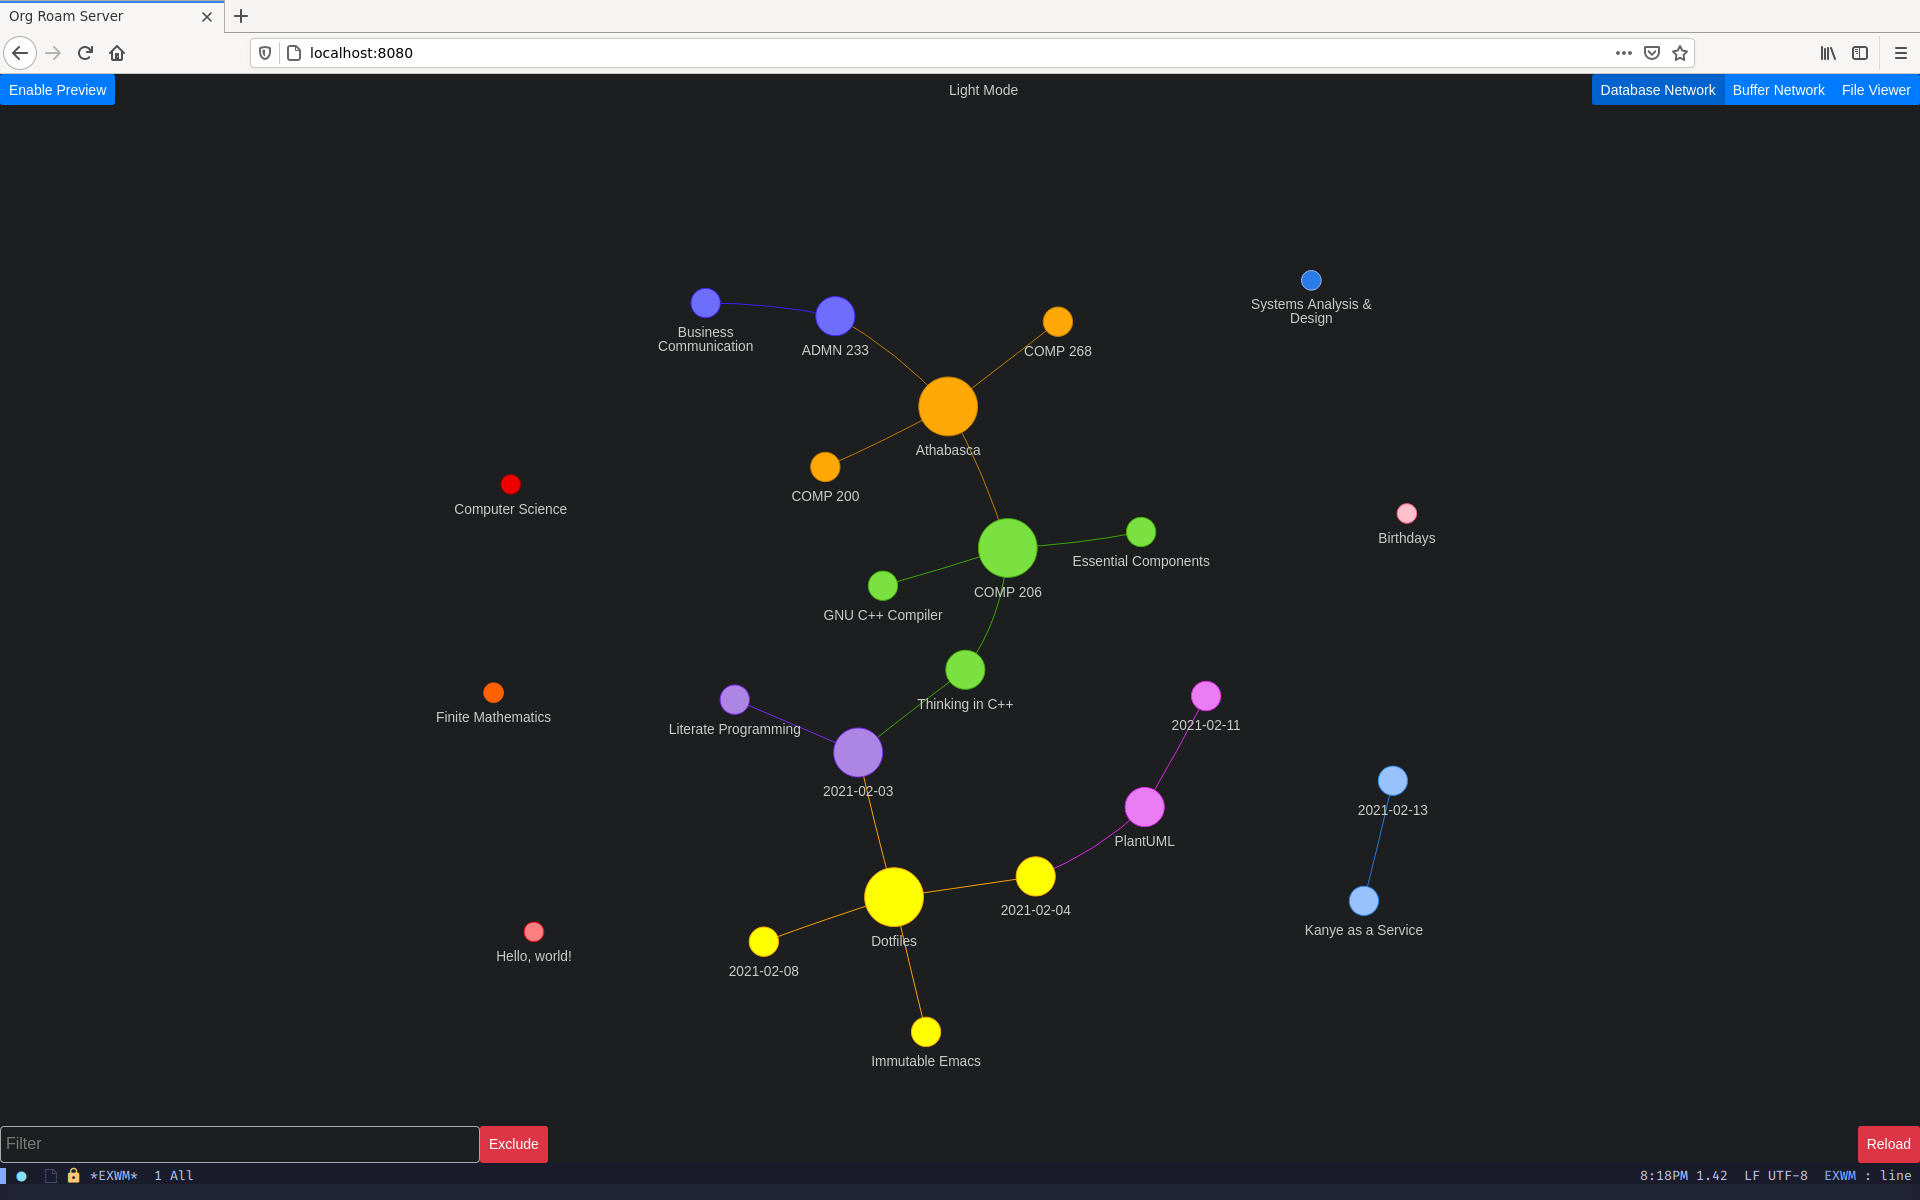The height and width of the screenshot is (1200, 1920).
Task: Enable Preview mode toggle
Action: click(57, 90)
